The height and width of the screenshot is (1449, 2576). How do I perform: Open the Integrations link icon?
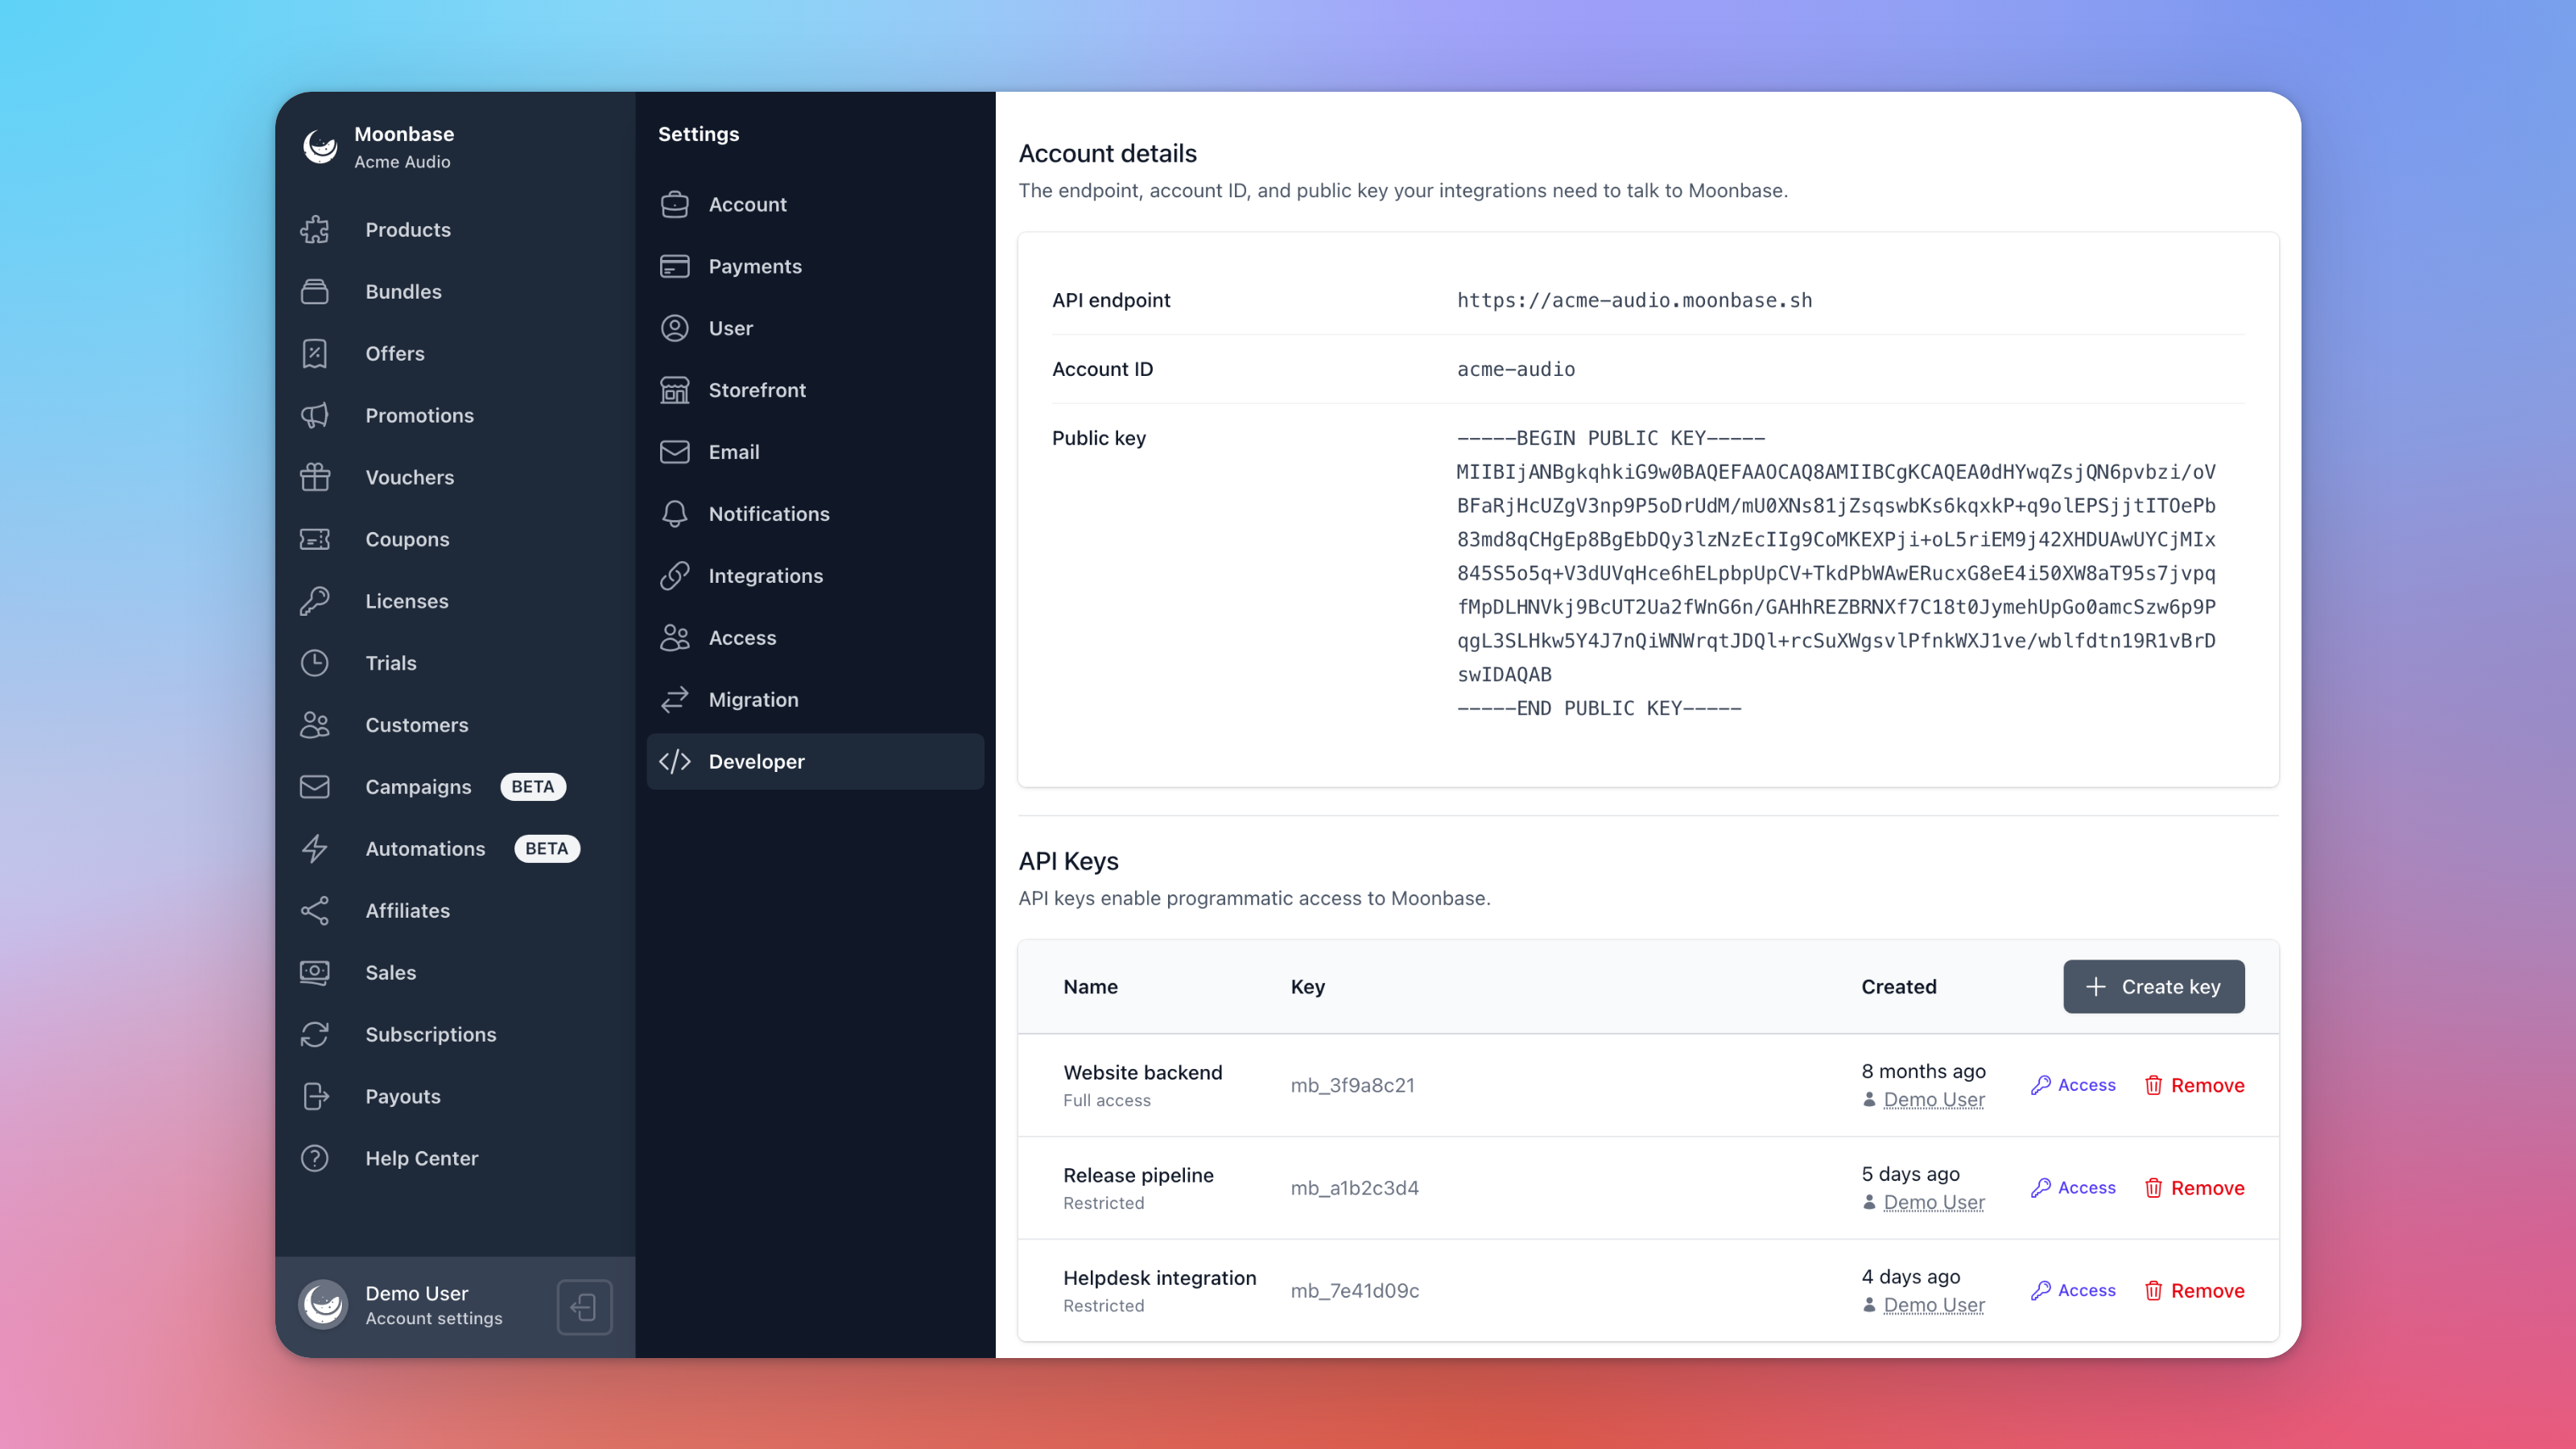click(x=675, y=577)
